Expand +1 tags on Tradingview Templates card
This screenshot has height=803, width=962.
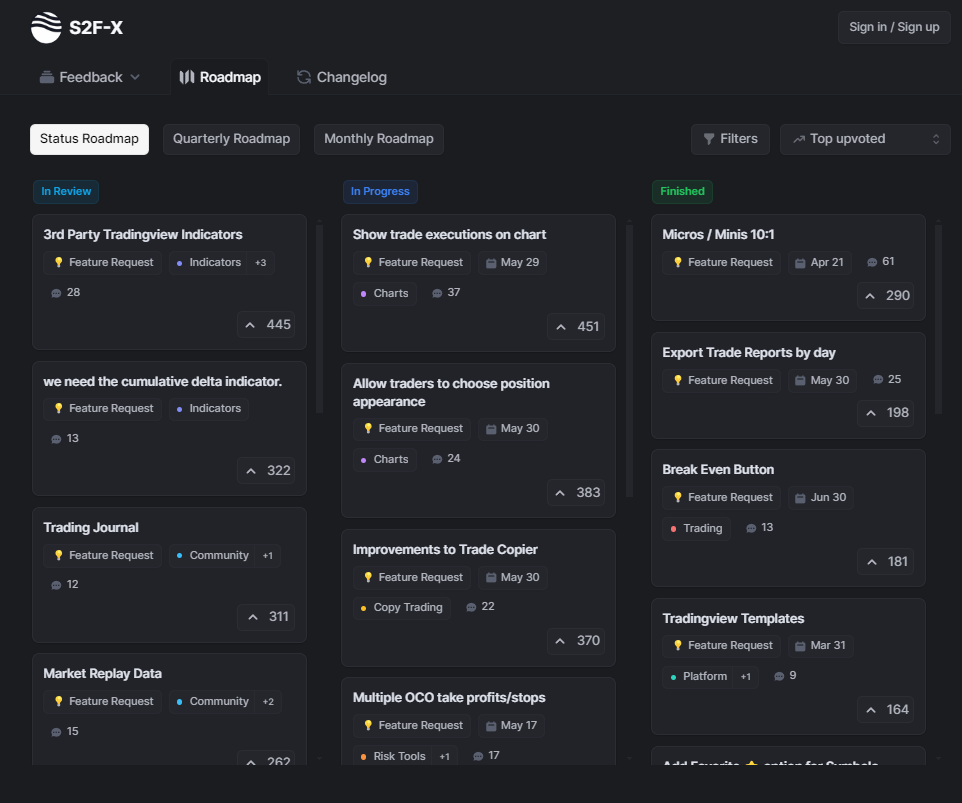point(745,677)
